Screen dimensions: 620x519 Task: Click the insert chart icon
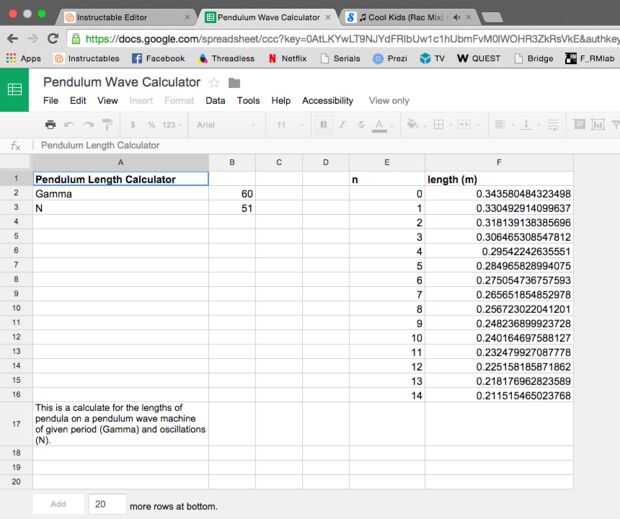click(x=597, y=125)
